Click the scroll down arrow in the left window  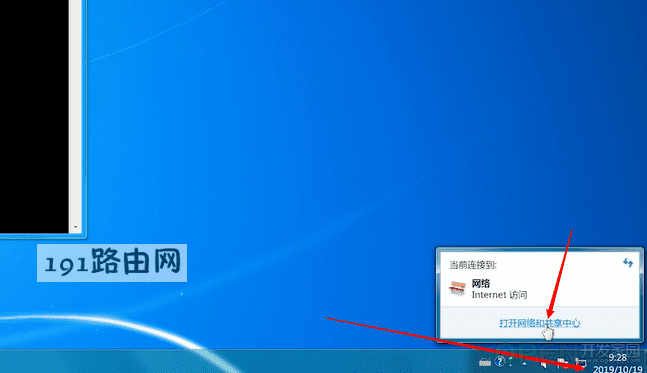coord(76,227)
